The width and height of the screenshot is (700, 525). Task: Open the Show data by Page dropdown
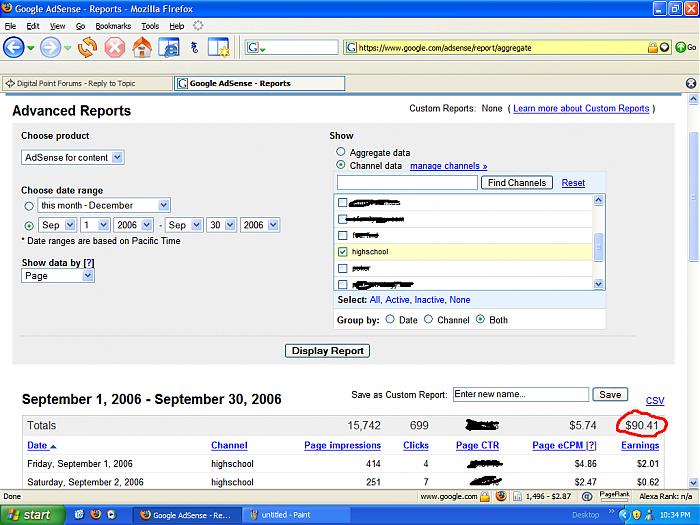58,275
